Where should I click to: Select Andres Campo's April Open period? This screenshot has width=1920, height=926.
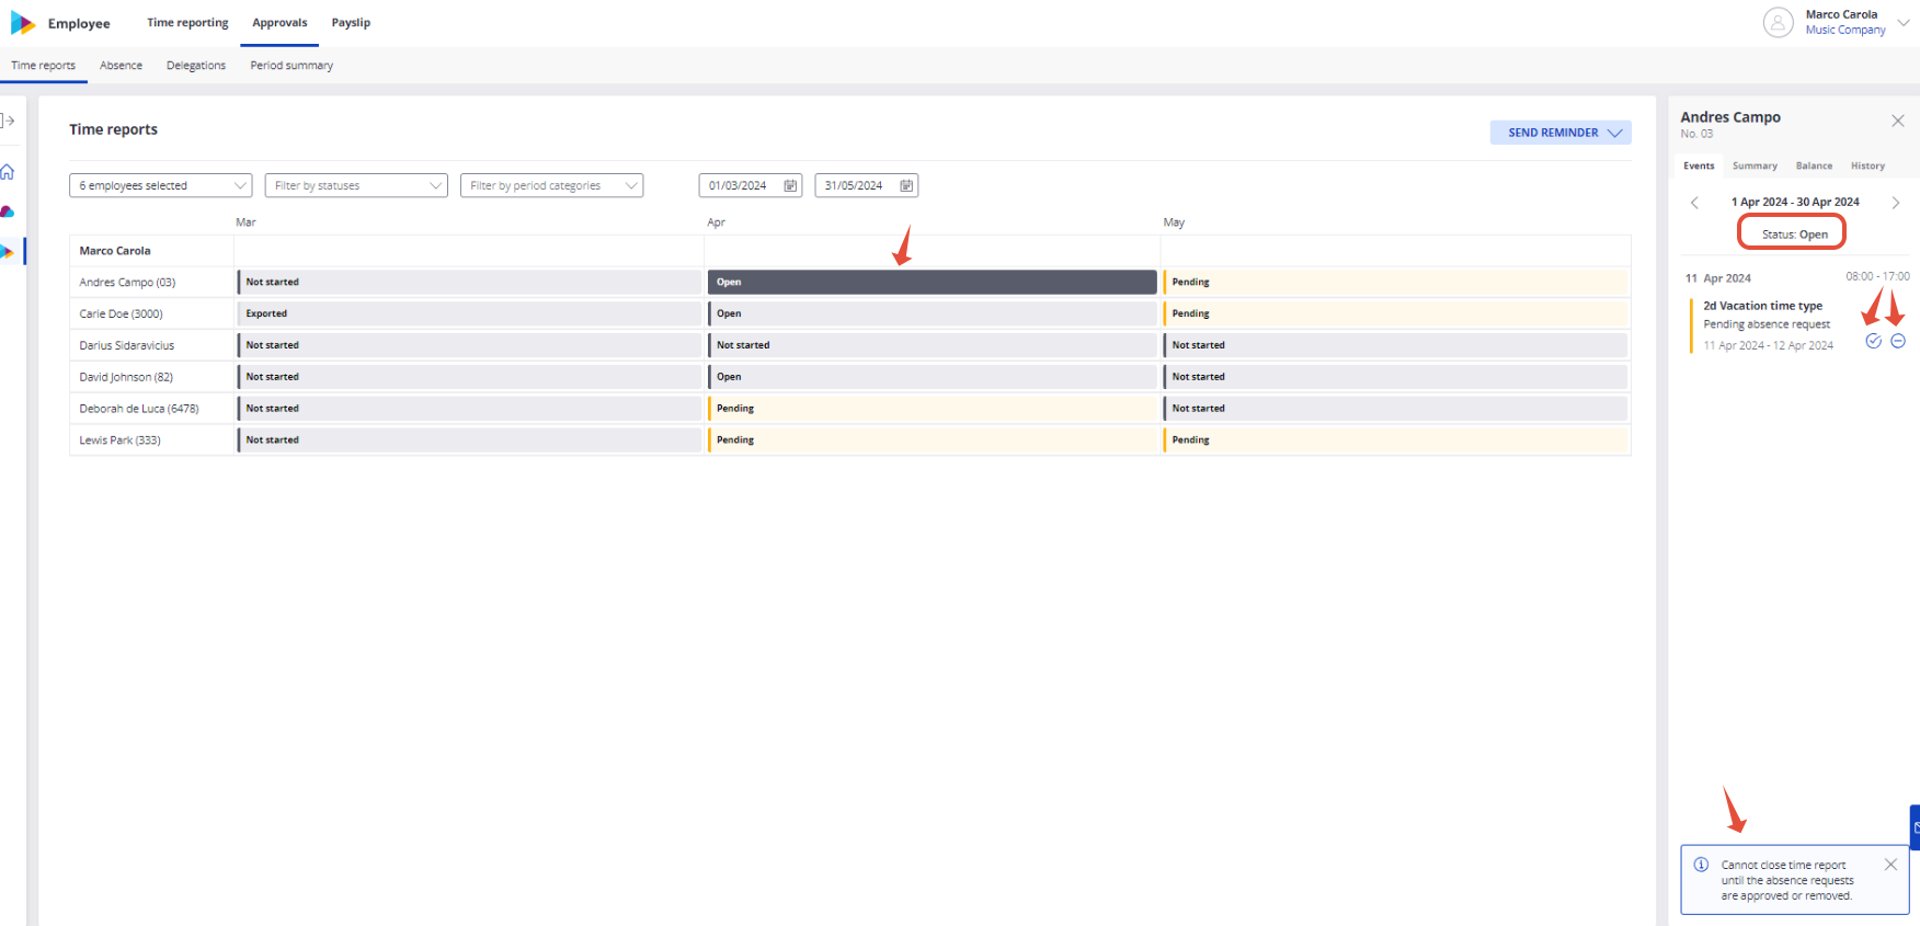point(932,282)
